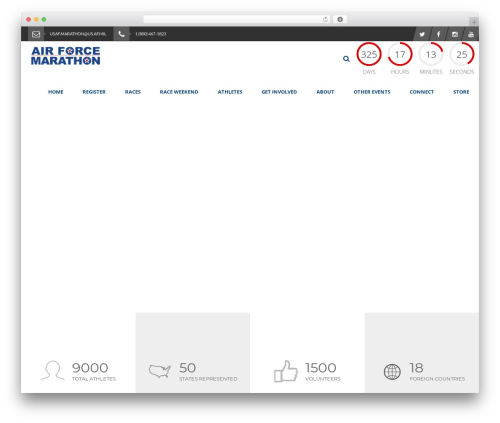Open the Store menu item
Image resolution: width=500 pixels, height=423 pixels.
click(461, 92)
